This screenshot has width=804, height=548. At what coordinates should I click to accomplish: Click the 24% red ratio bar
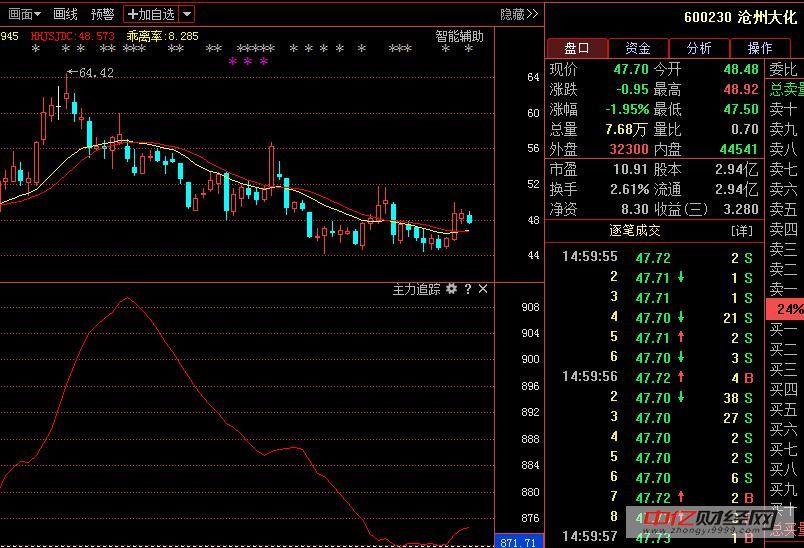click(785, 309)
